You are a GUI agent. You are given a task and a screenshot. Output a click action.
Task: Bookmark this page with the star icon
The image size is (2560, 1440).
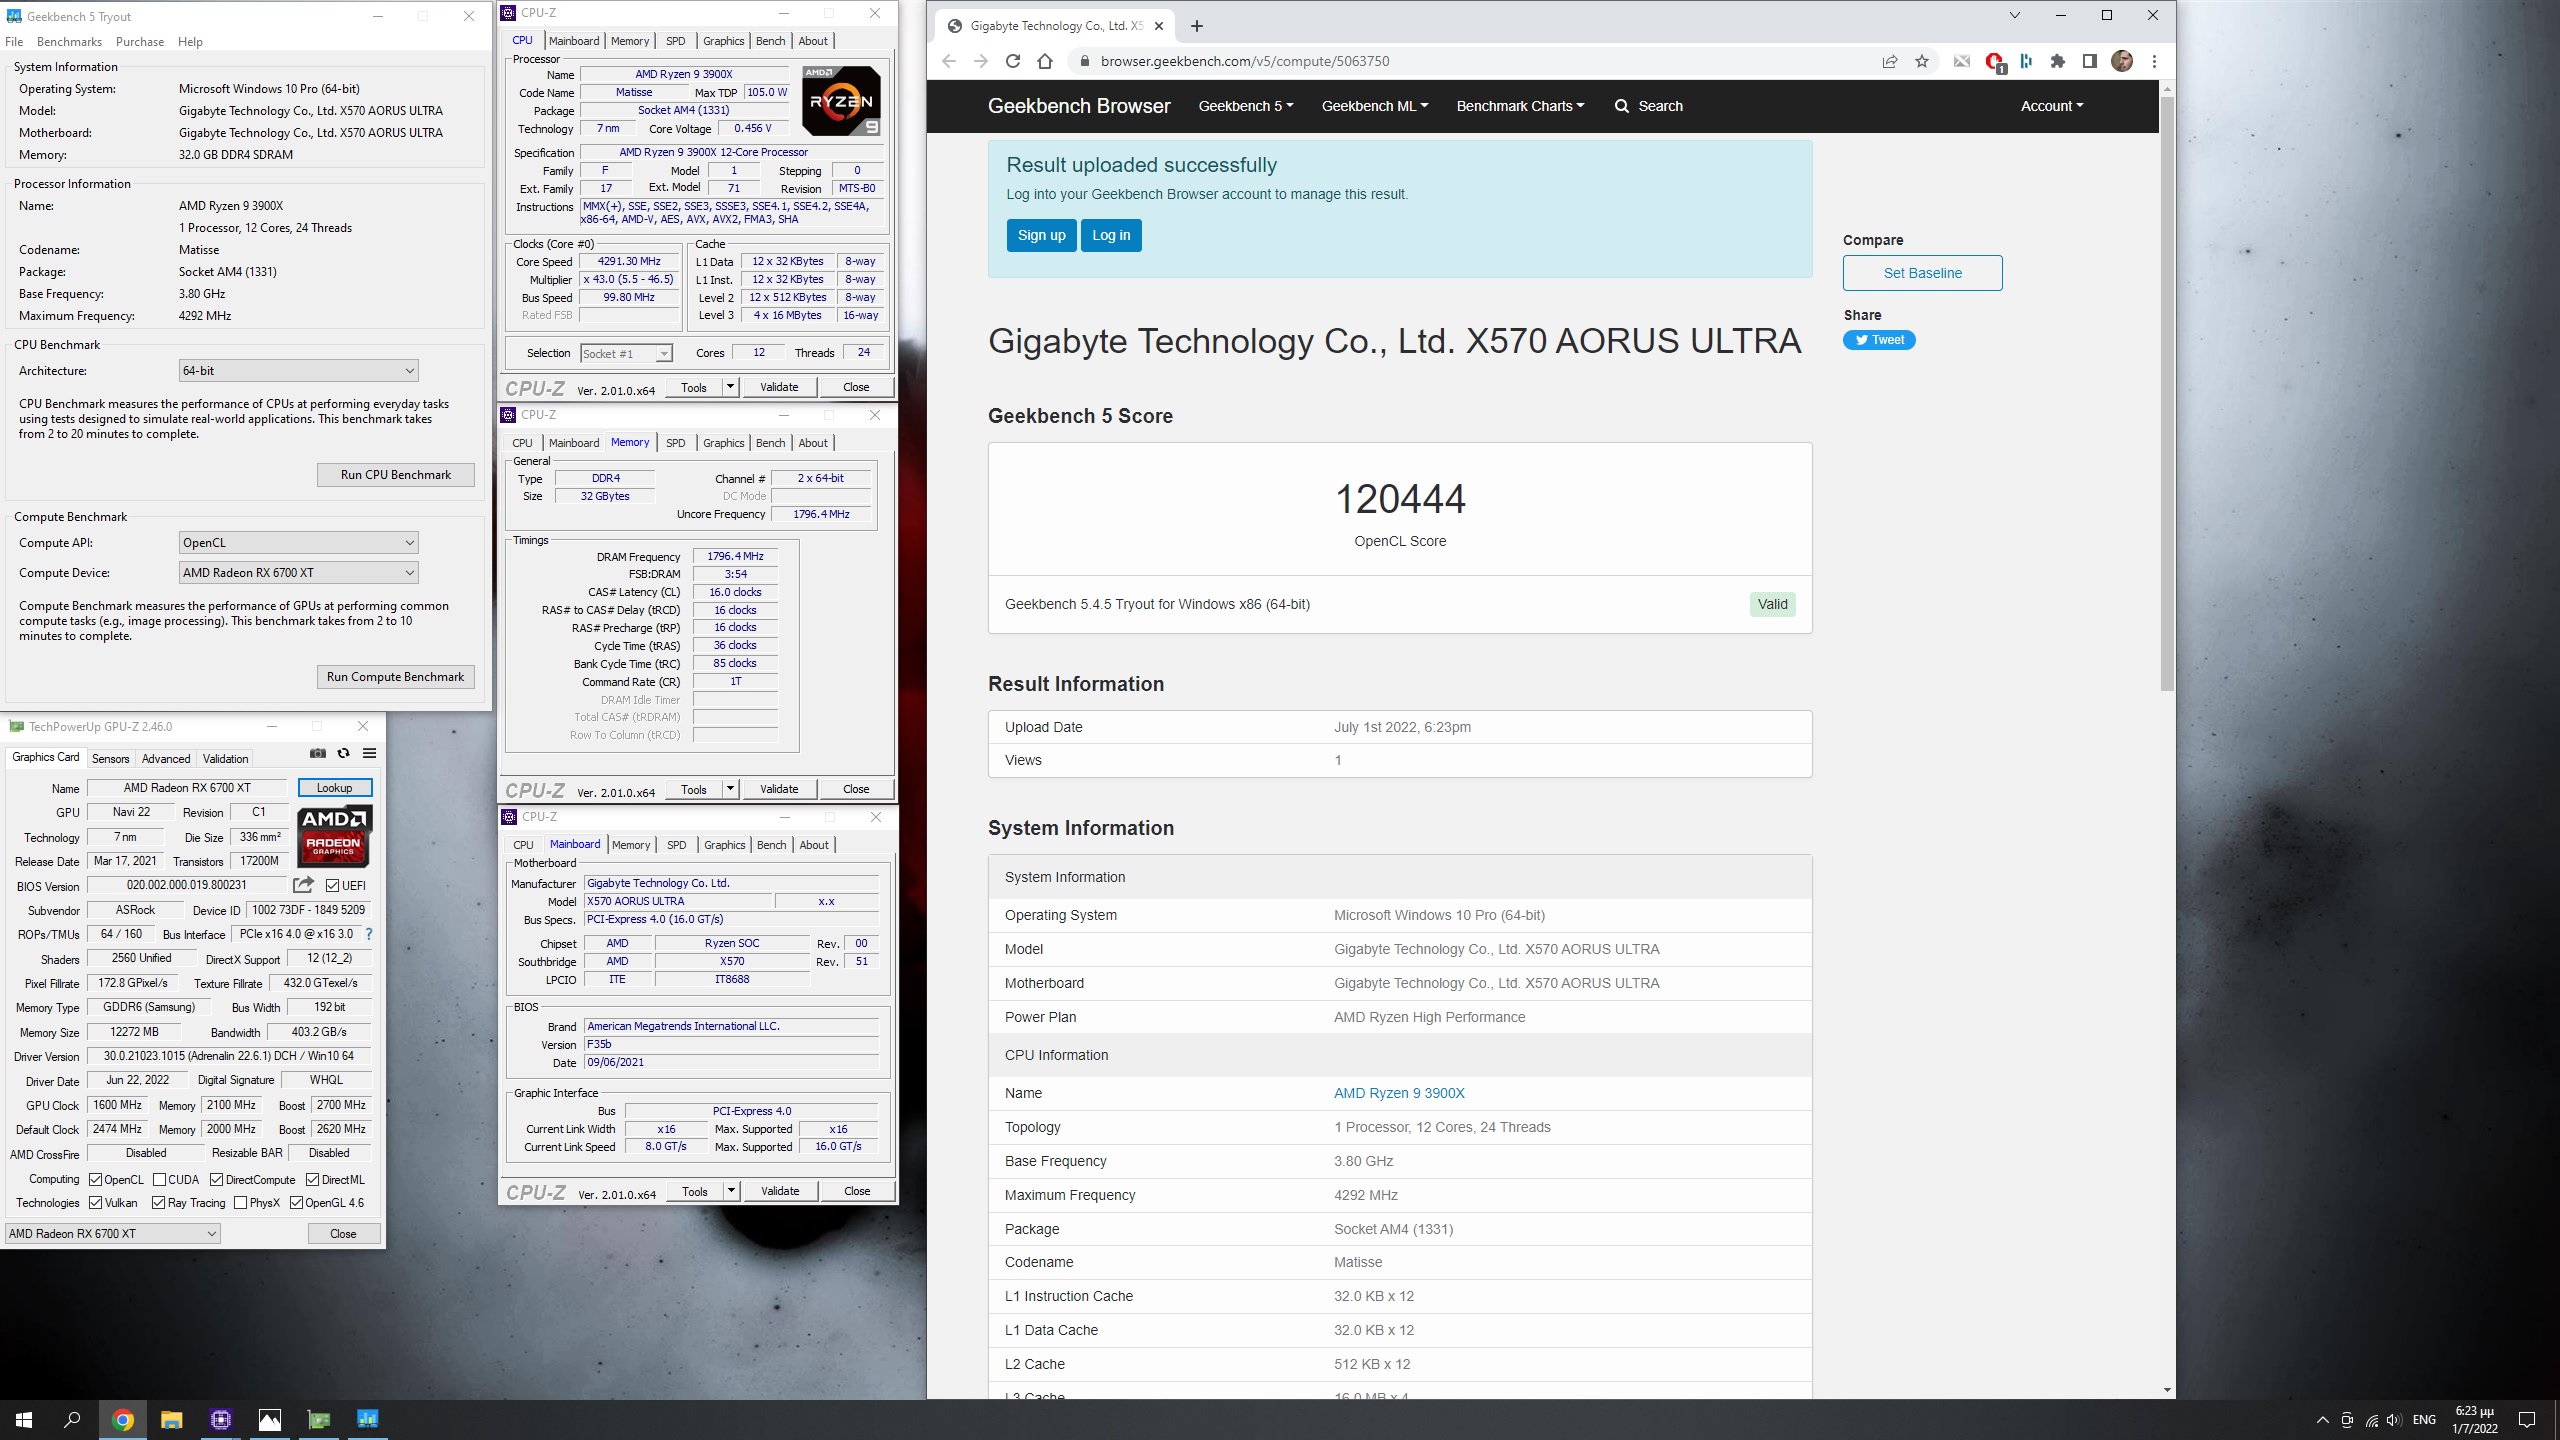1922,61
